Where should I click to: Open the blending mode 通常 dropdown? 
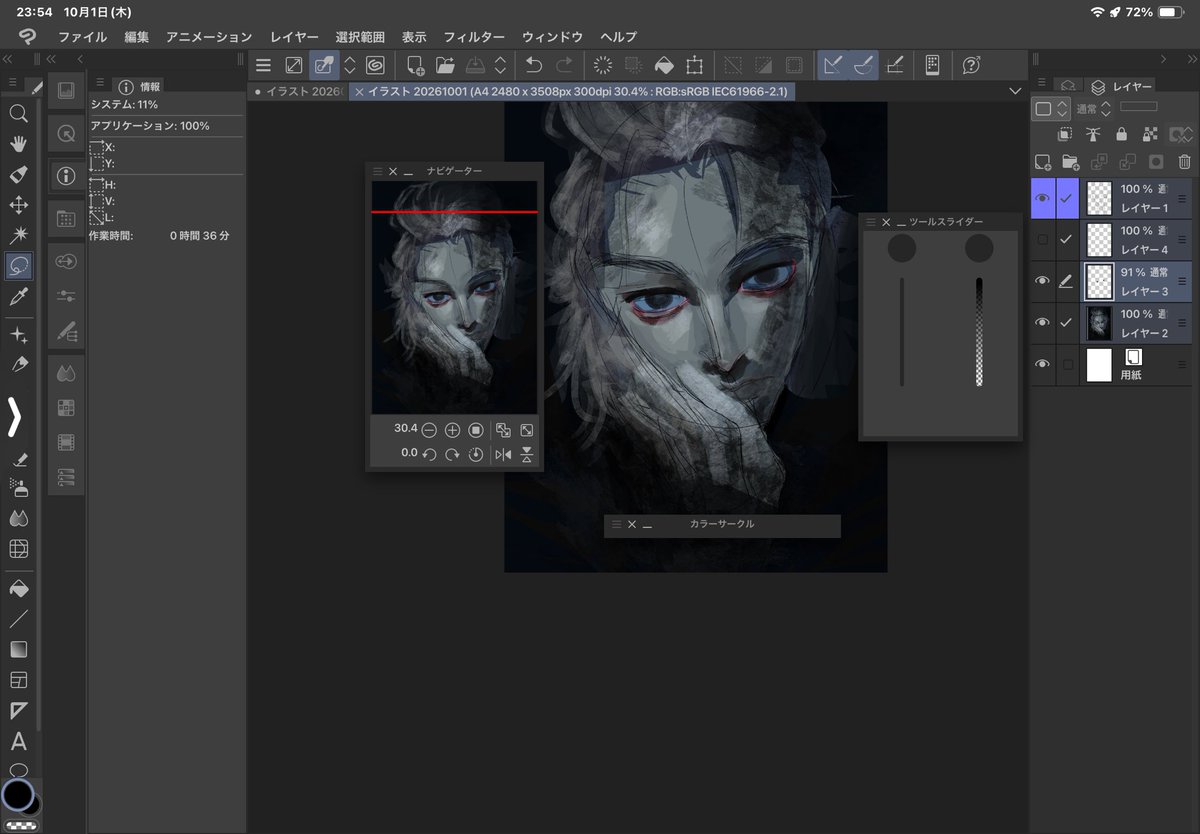1092,108
